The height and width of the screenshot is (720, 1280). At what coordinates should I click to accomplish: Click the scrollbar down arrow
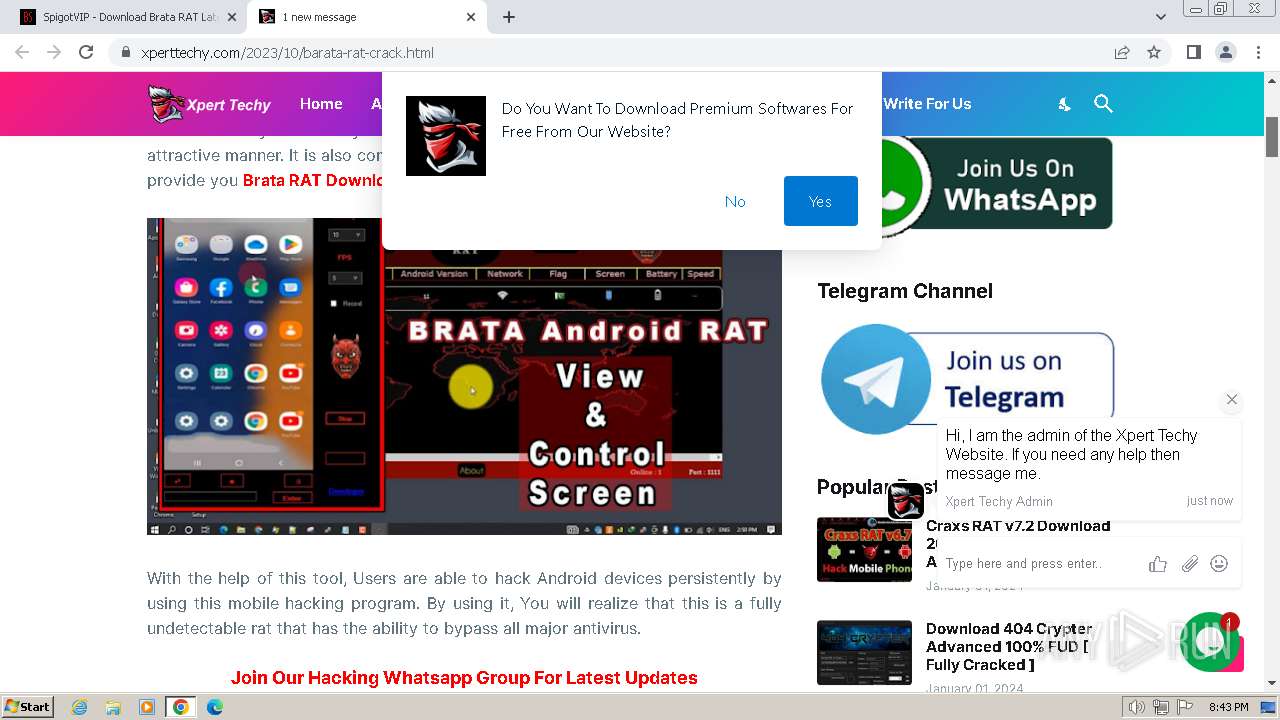(1272, 683)
